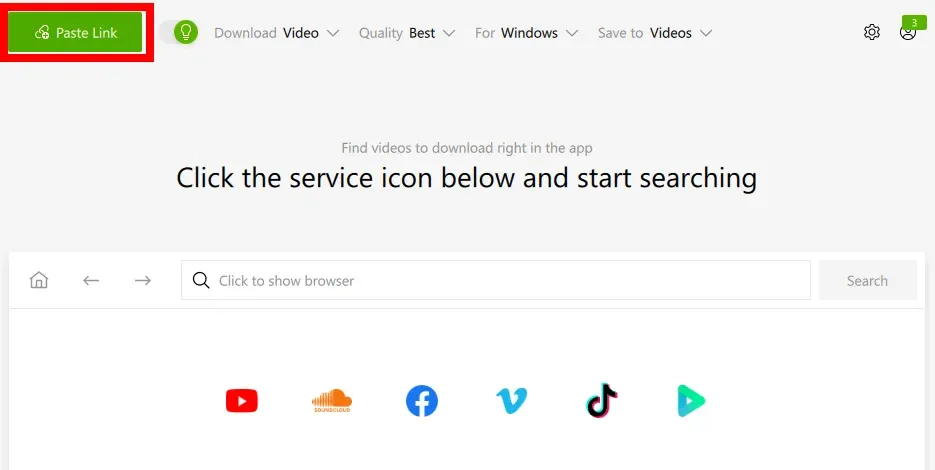Viewport: 935px width, 470px height.
Task: Toggle the smart mode lightbulb switch
Action: (x=178, y=32)
